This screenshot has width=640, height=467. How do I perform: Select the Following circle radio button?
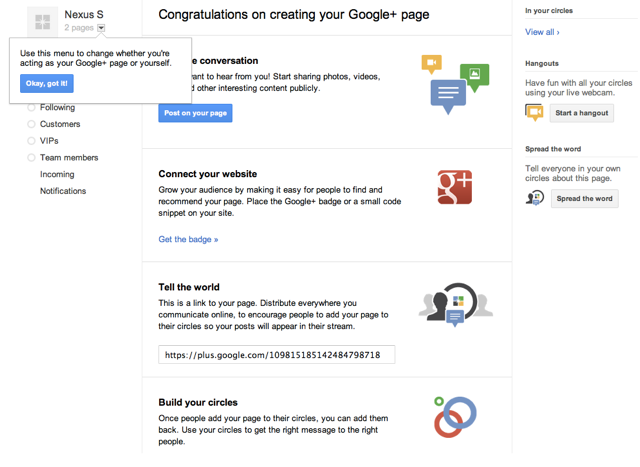[x=32, y=108]
